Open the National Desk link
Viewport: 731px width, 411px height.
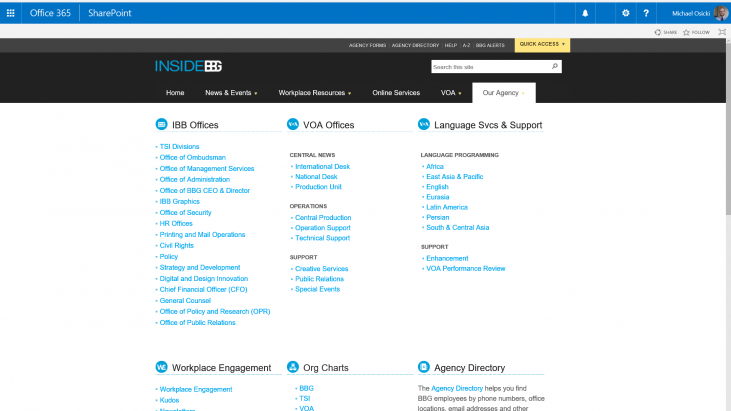coord(316,177)
